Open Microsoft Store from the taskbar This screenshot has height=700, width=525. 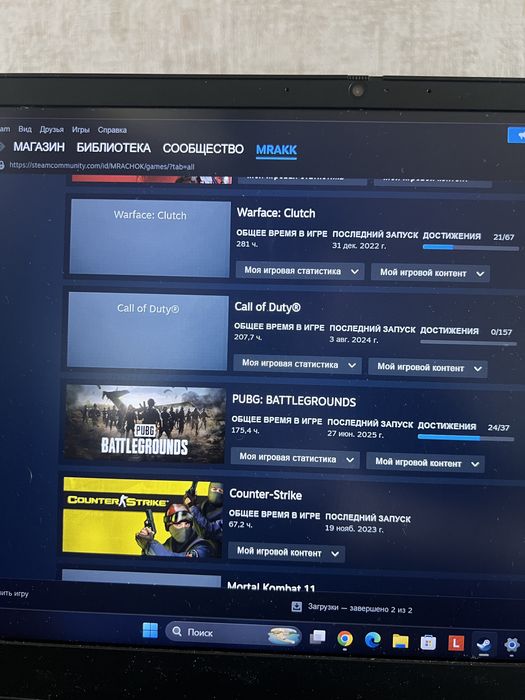point(428,642)
